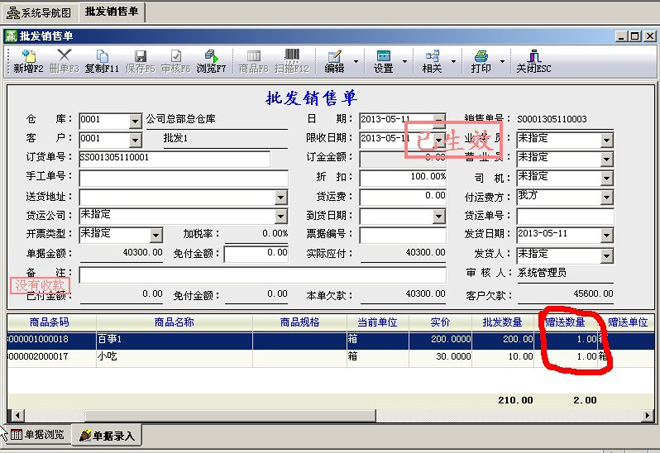Expand the 仓库 warehouse dropdown
660x453 pixels.
coord(136,120)
